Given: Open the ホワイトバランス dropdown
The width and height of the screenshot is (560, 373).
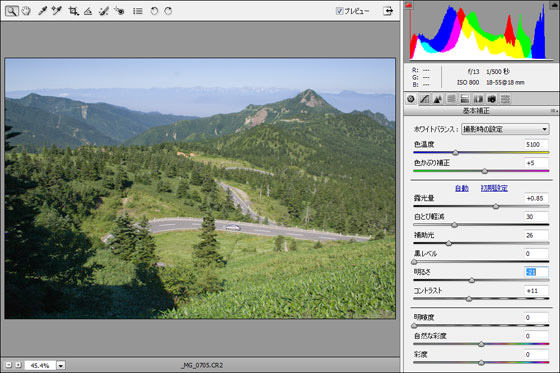Looking at the screenshot, I should 505,129.
